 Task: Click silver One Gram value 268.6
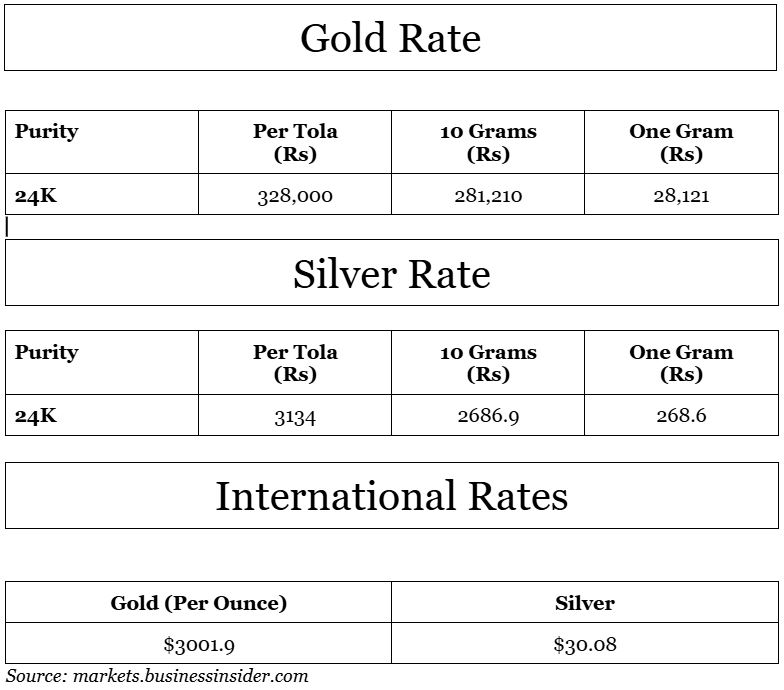pyautogui.click(x=681, y=416)
